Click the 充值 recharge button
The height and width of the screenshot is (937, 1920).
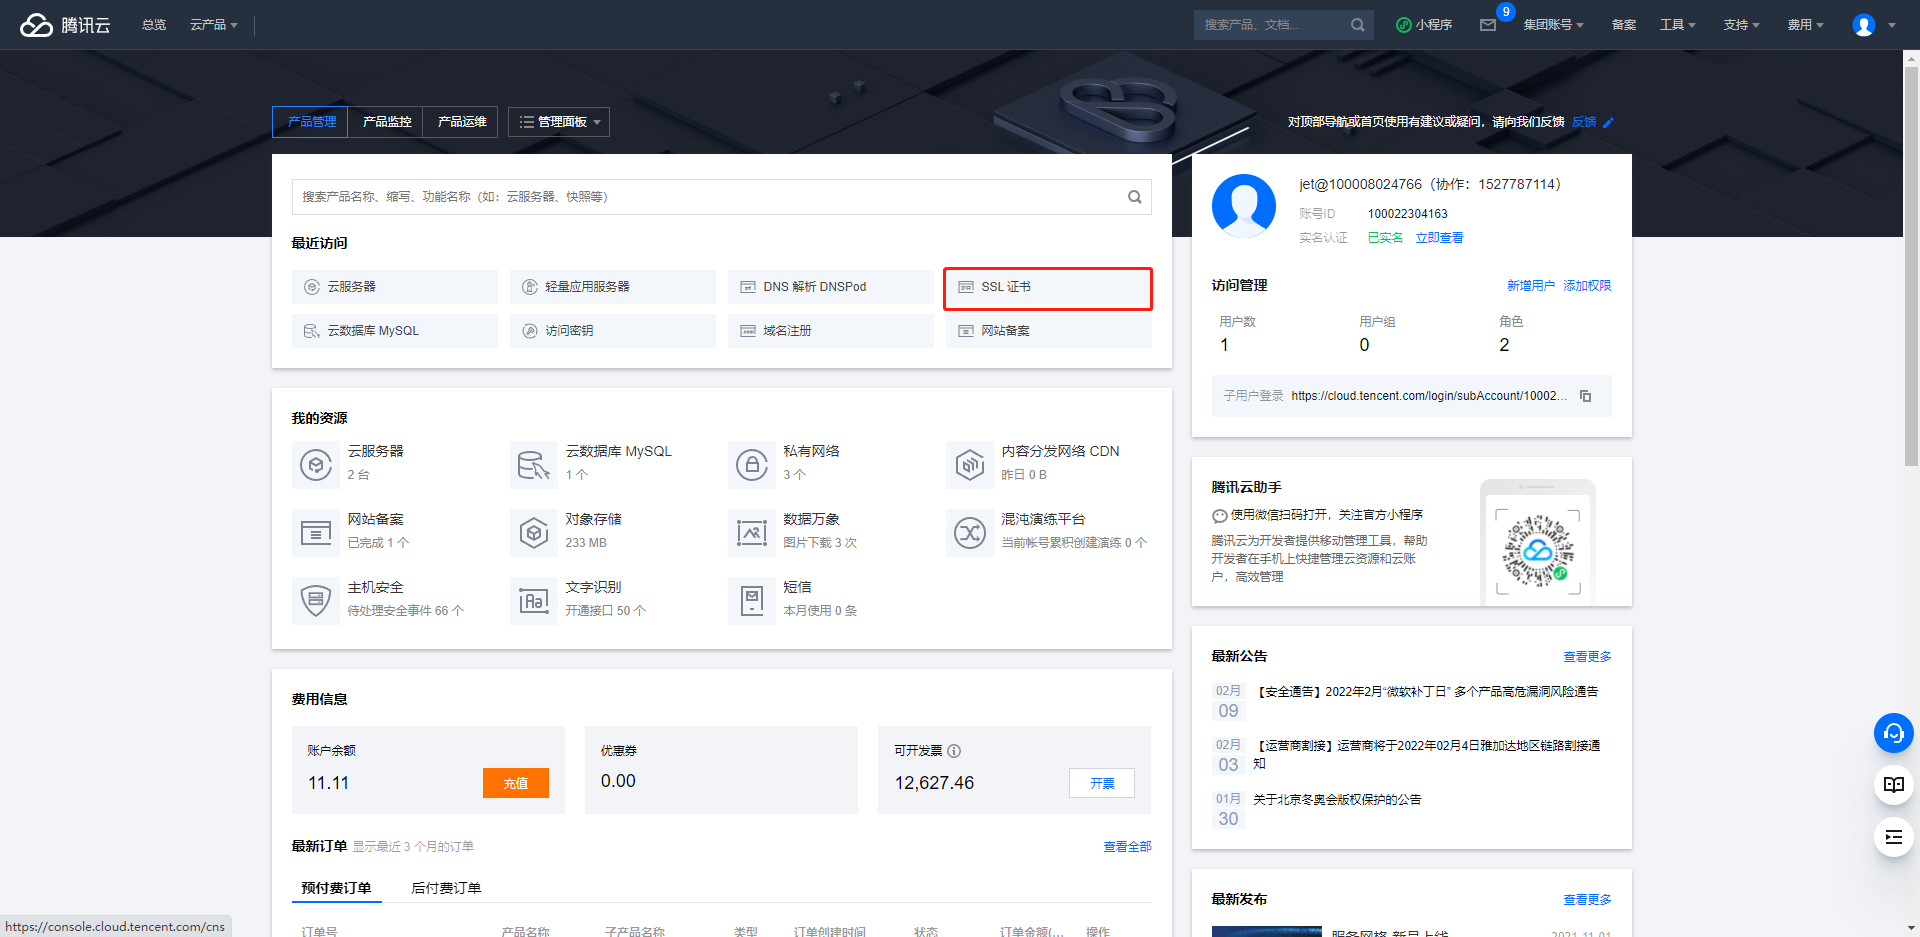pyautogui.click(x=516, y=783)
